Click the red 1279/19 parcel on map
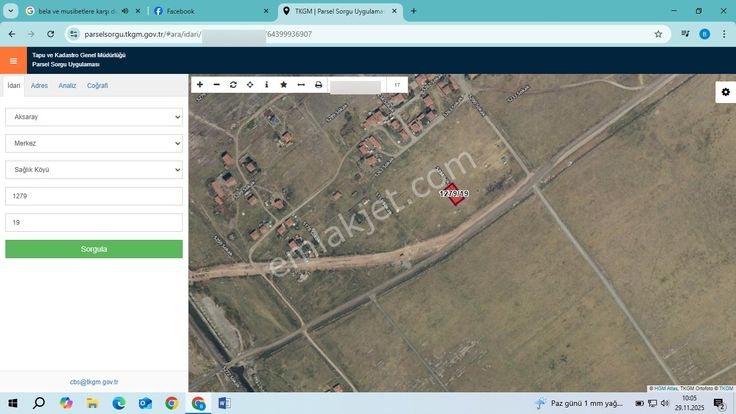 click(454, 194)
